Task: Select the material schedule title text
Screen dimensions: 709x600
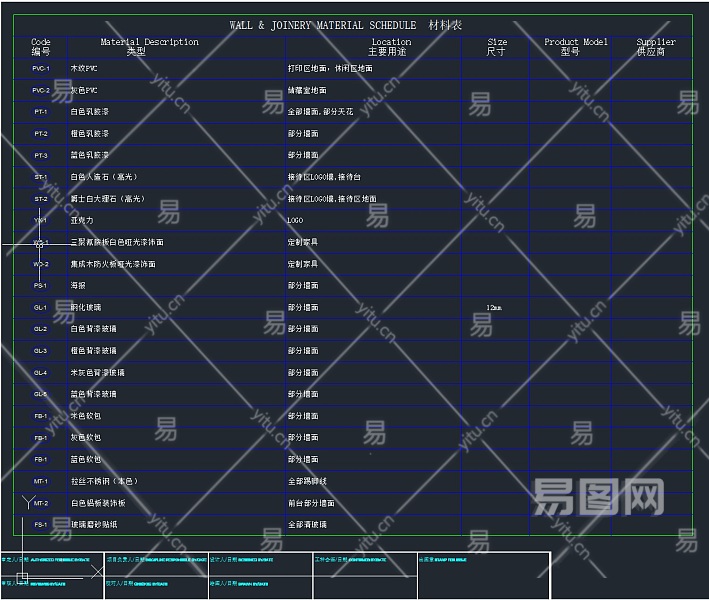Action: (x=344, y=25)
